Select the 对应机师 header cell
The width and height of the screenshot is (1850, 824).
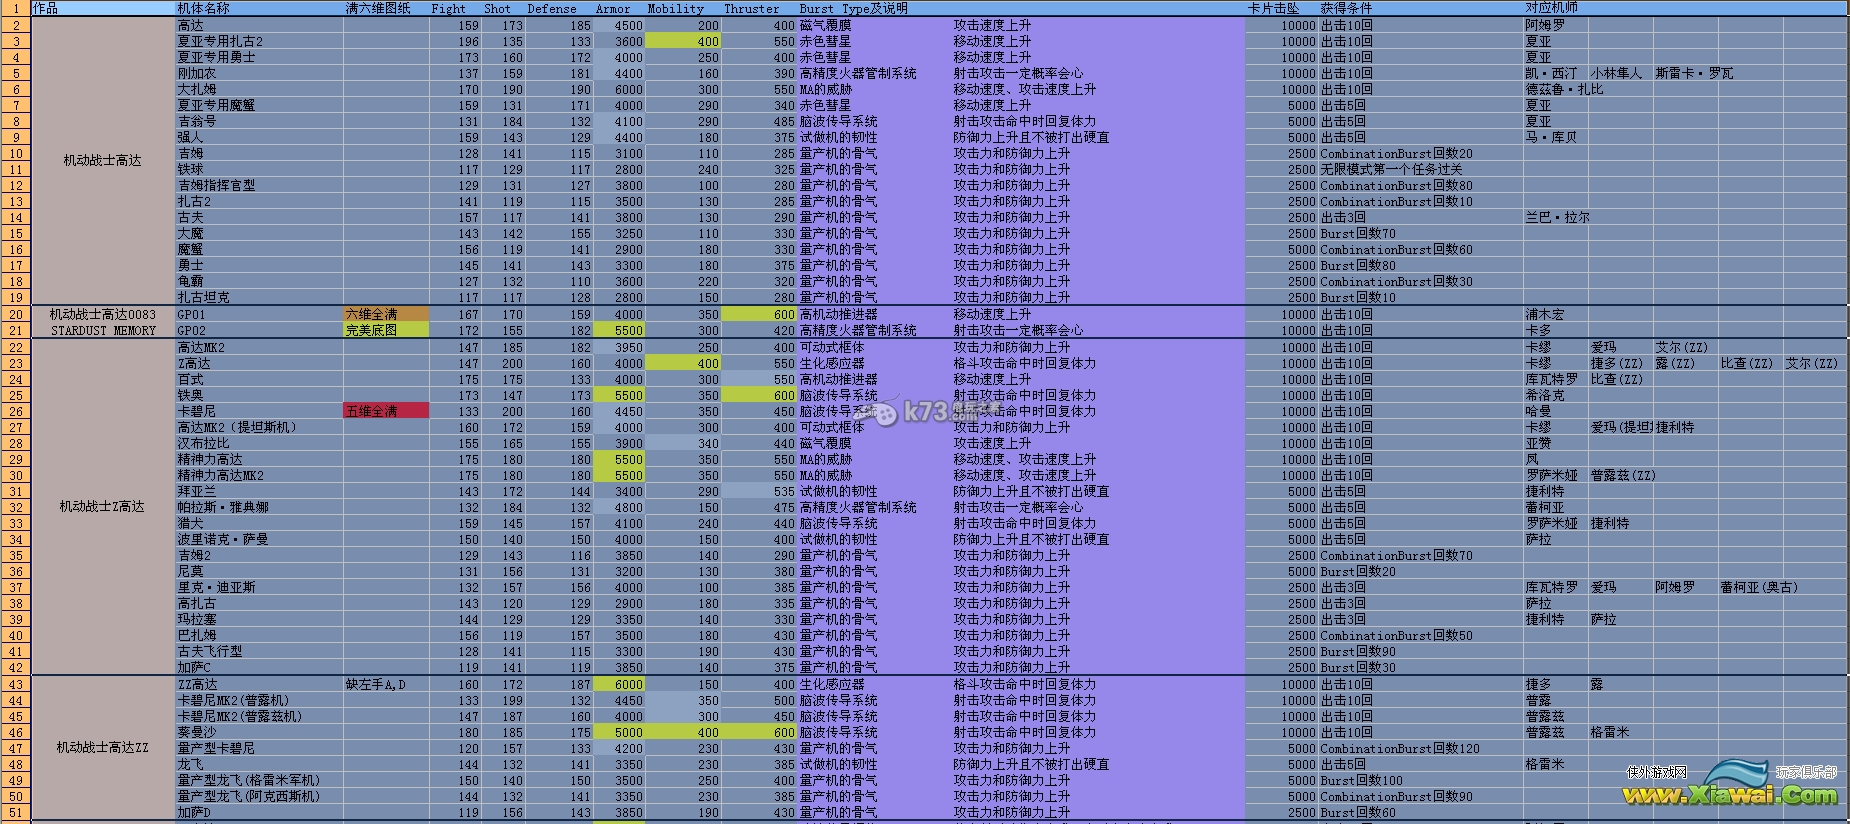coord(1556,8)
